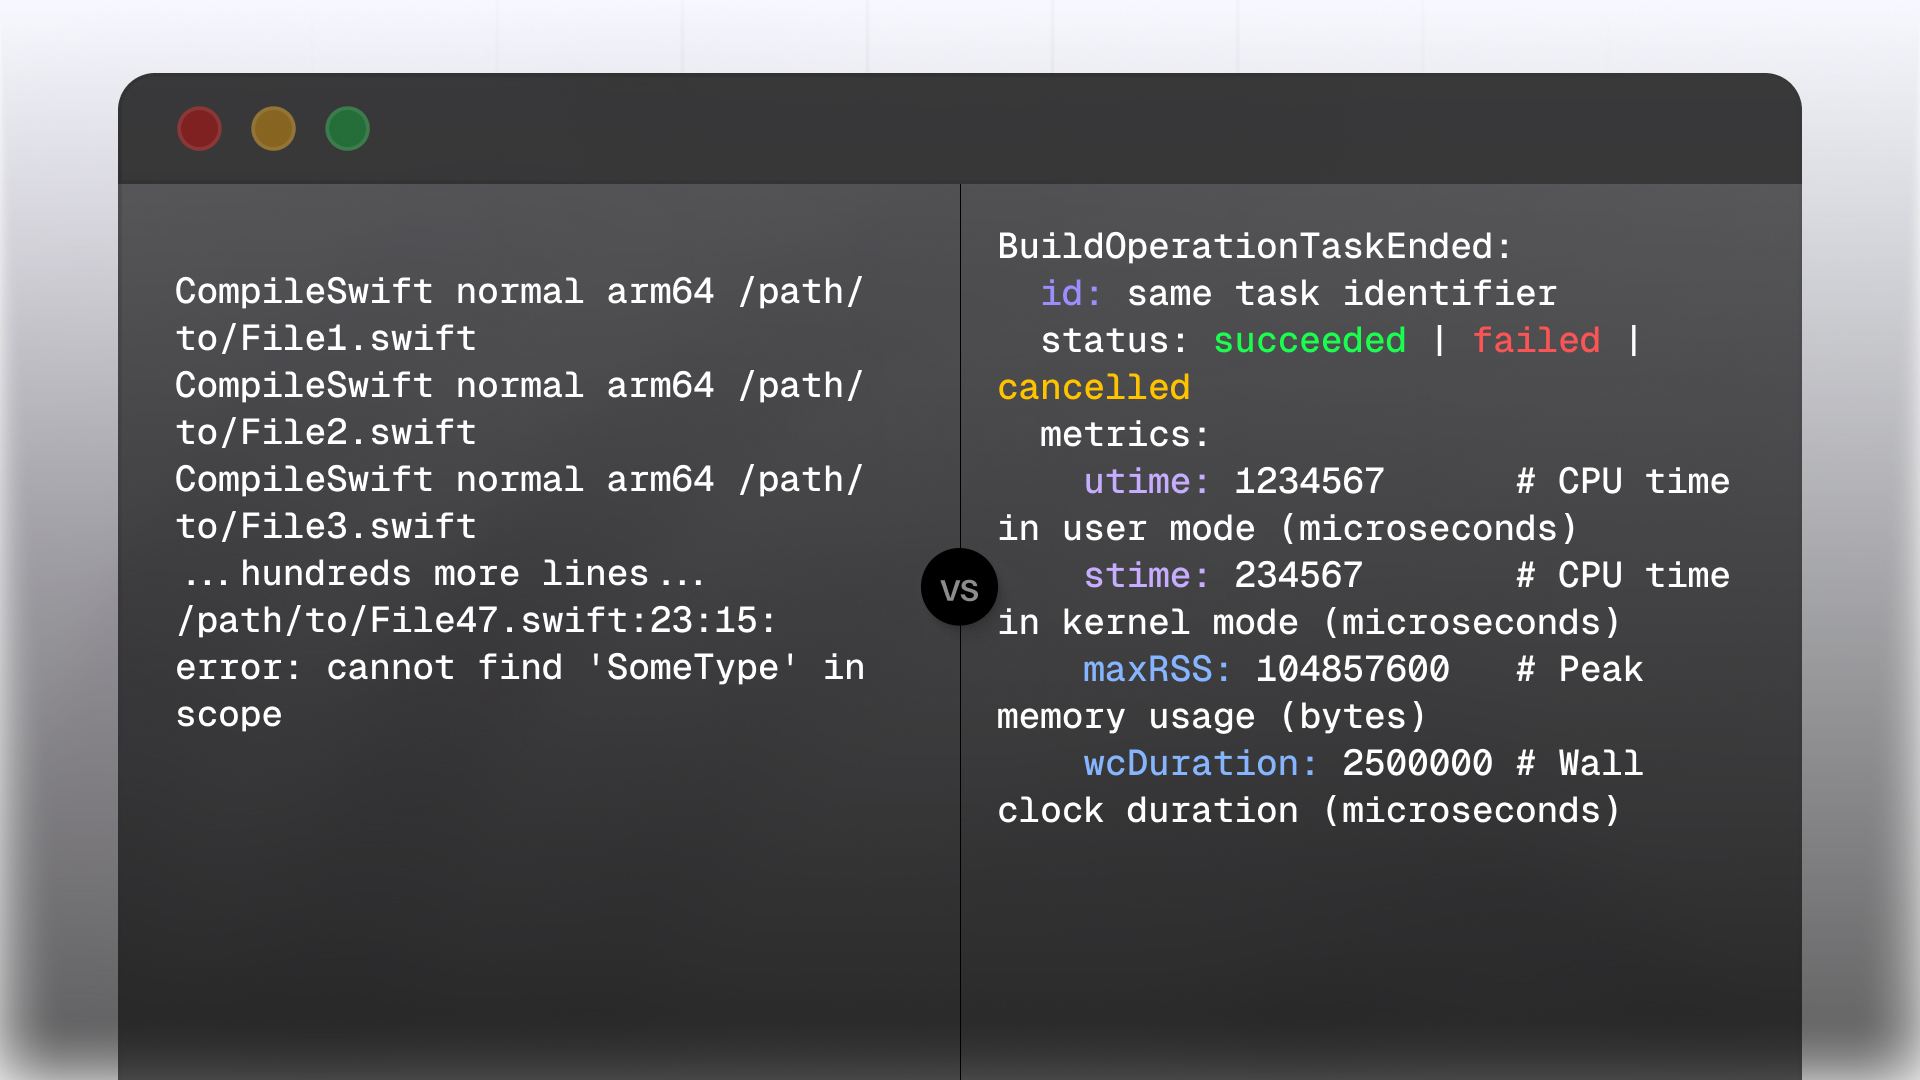Click the maxRSS: key
The width and height of the screenshot is (1920, 1080).
tap(1156, 670)
